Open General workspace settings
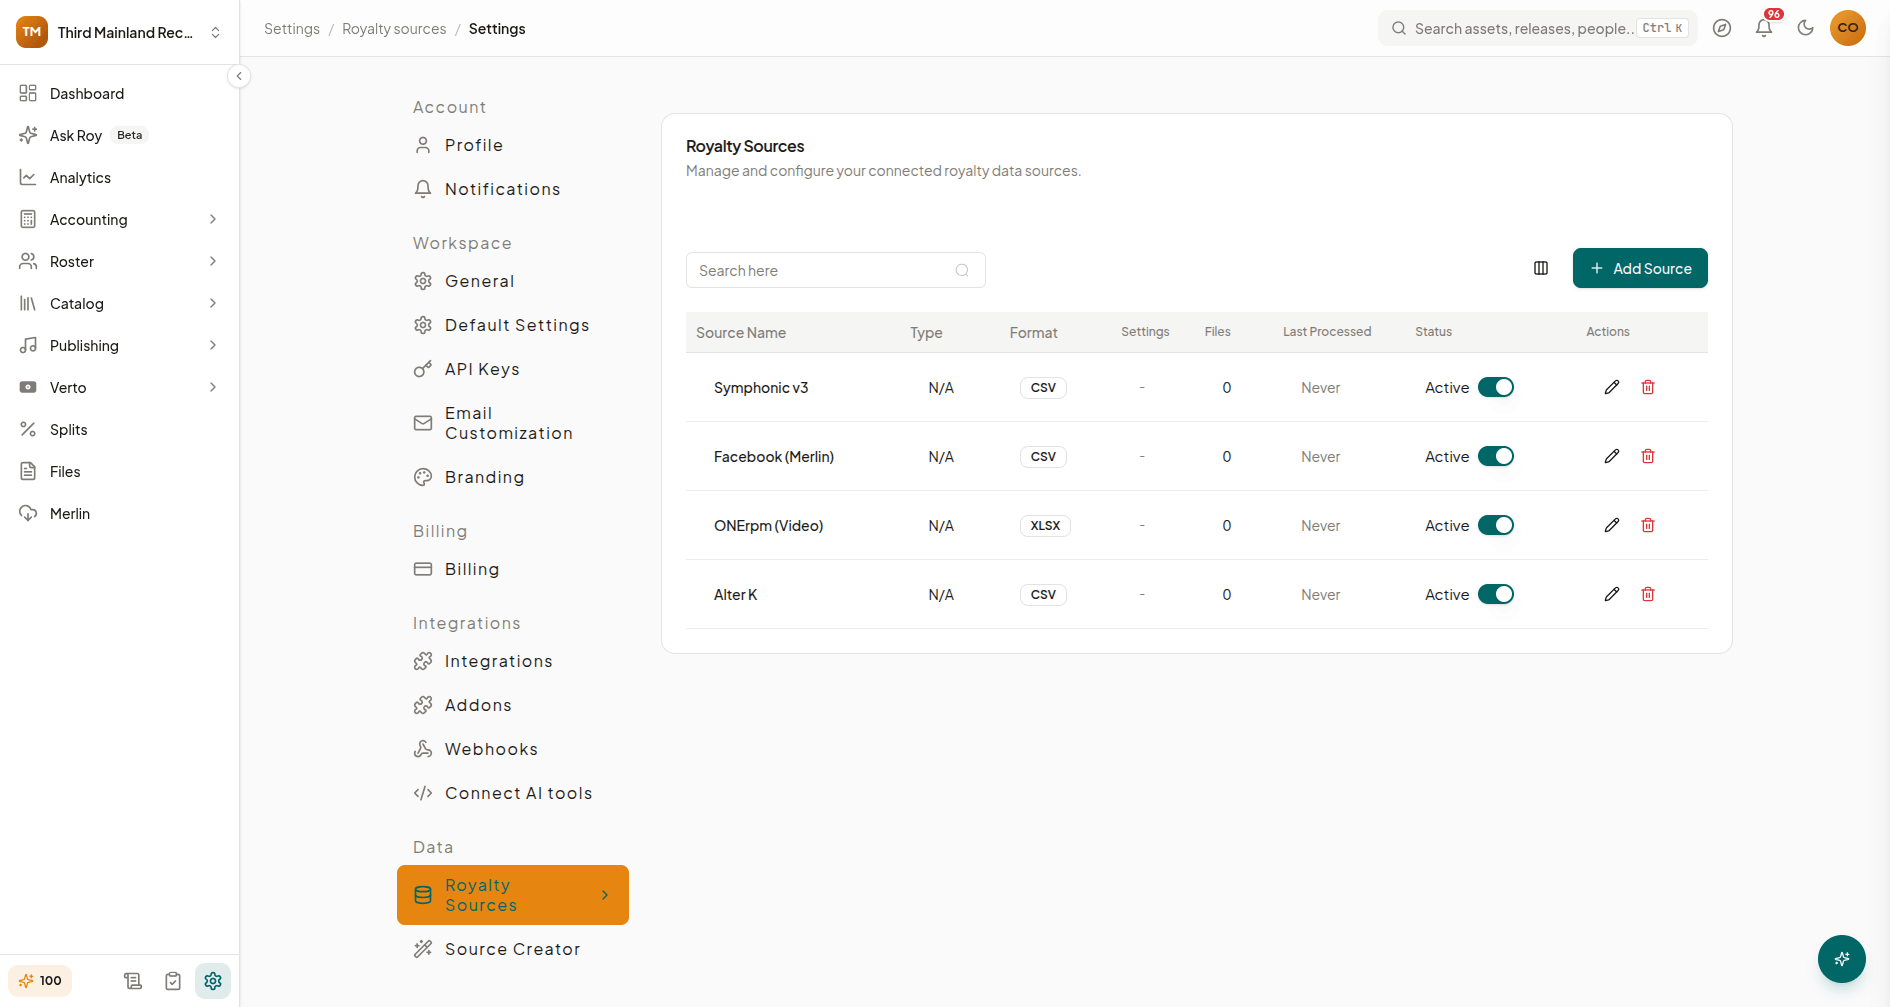This screenshot has height=1007, width=1890. (x=513, y=281)
